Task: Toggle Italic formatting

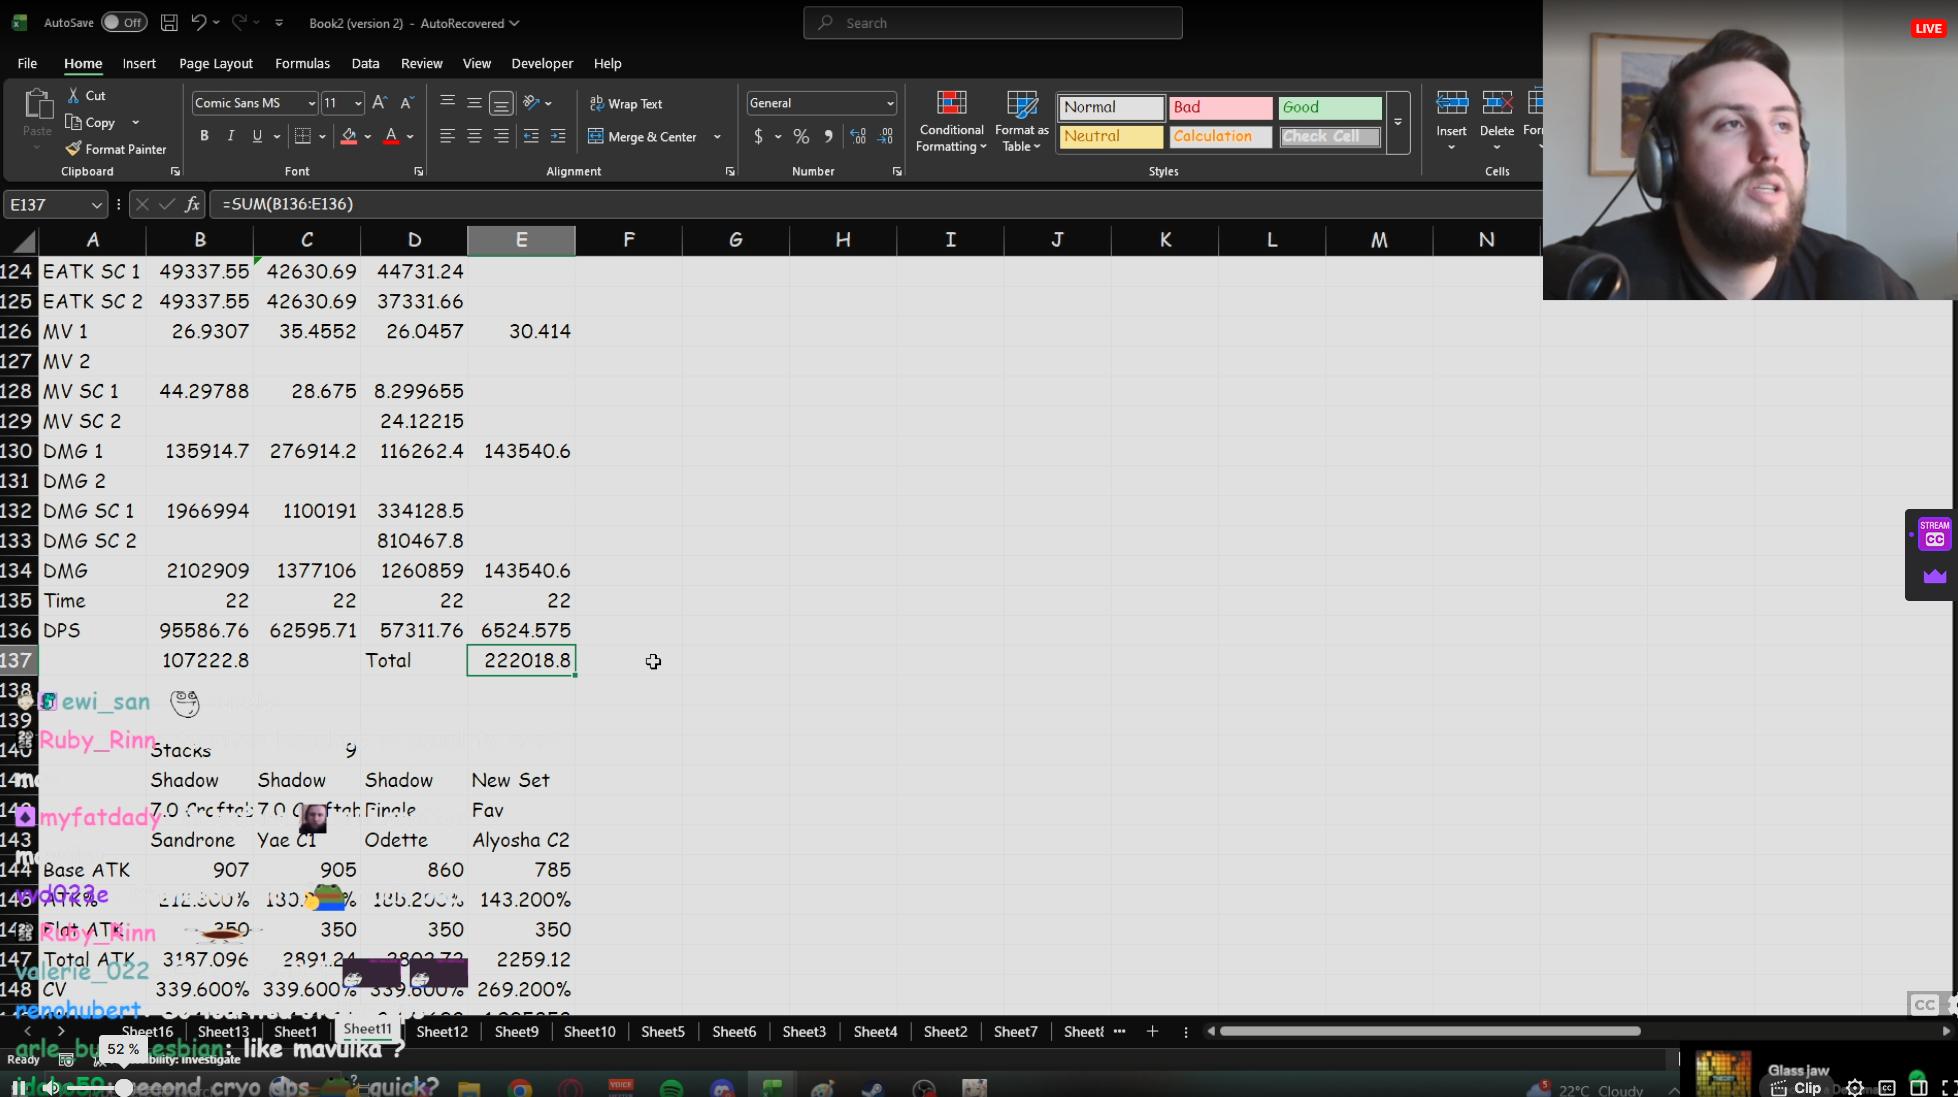Action: click(231, 136)
